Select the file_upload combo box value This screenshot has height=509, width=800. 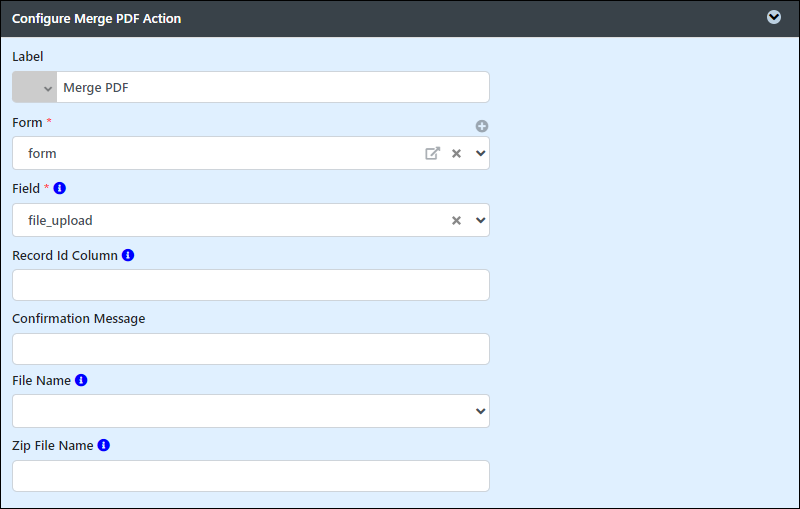click(230, 220)
